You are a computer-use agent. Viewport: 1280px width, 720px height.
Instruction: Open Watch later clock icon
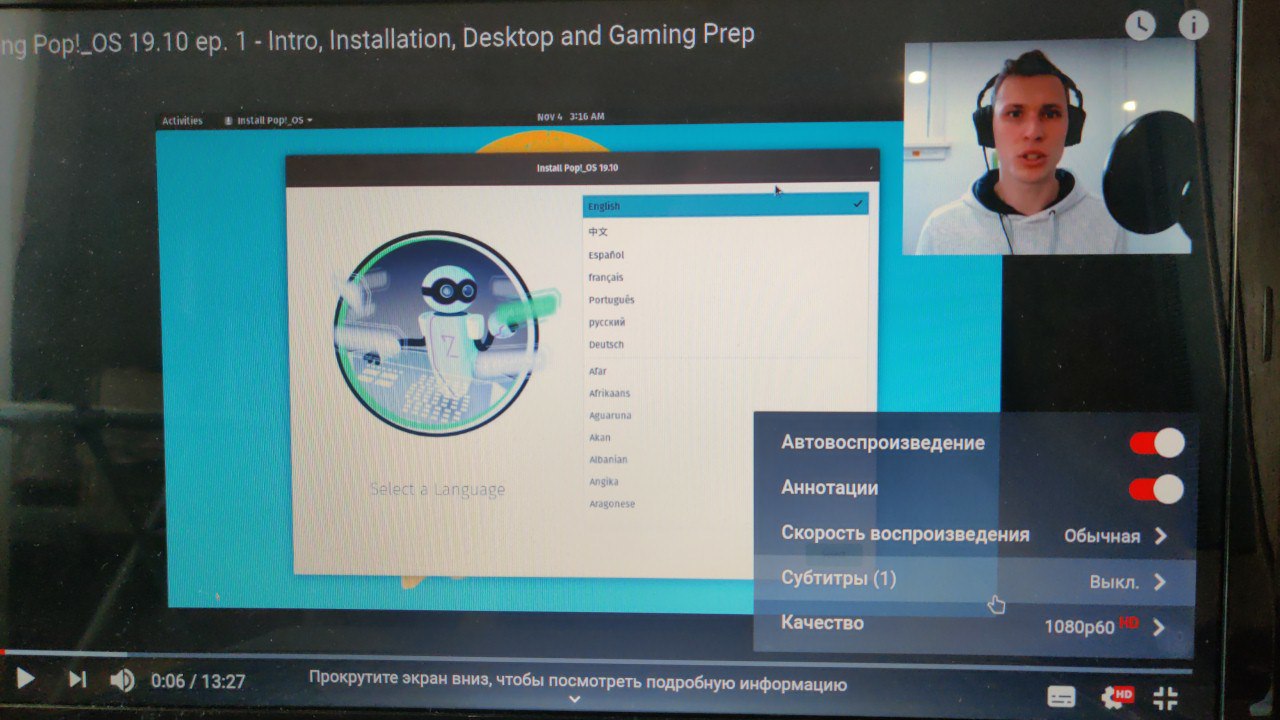click(1140, 26)
